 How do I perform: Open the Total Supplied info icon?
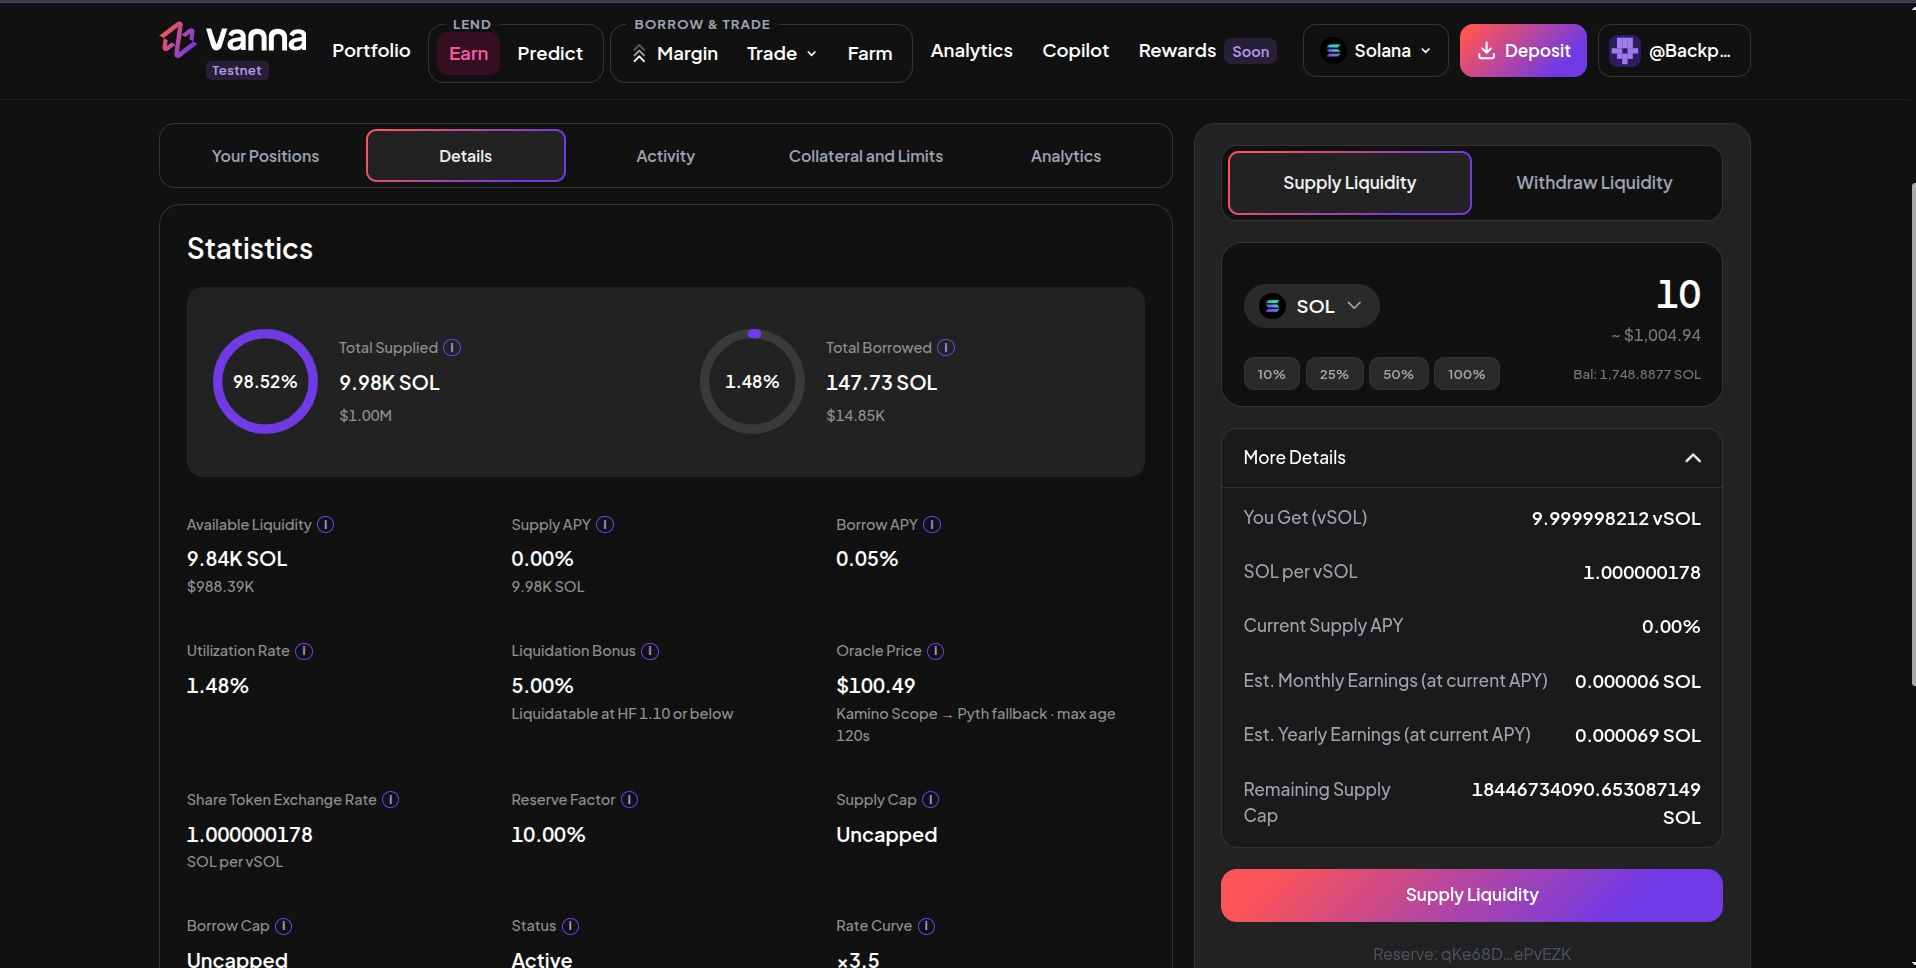coord(452,347)
